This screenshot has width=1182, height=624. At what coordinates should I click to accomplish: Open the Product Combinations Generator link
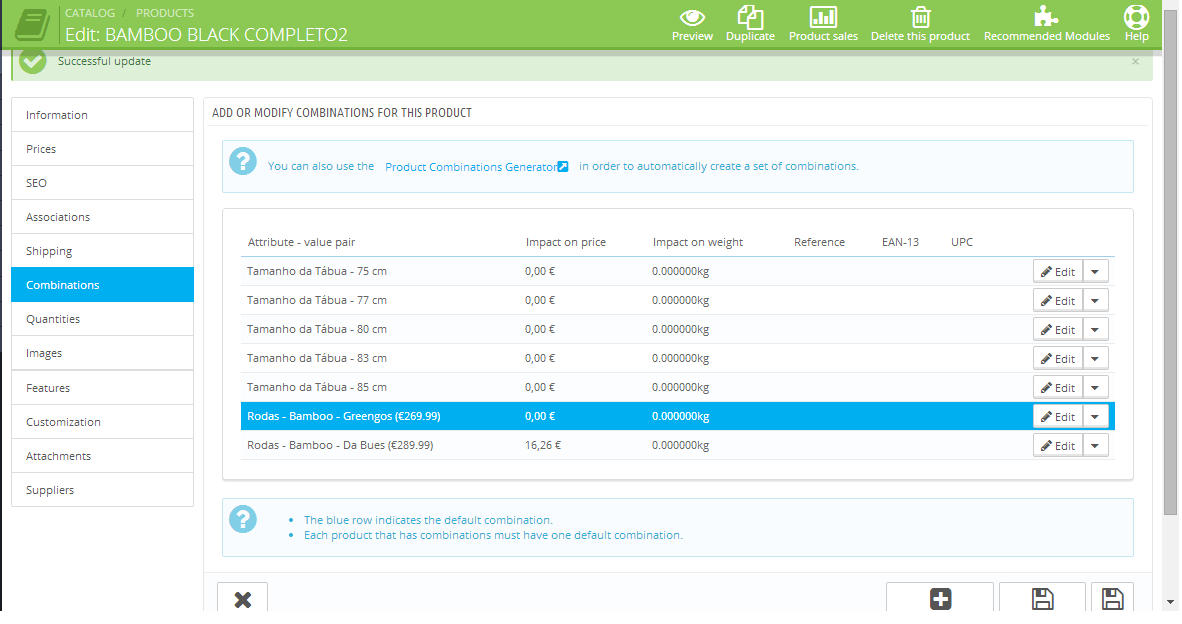coord(476,167)
